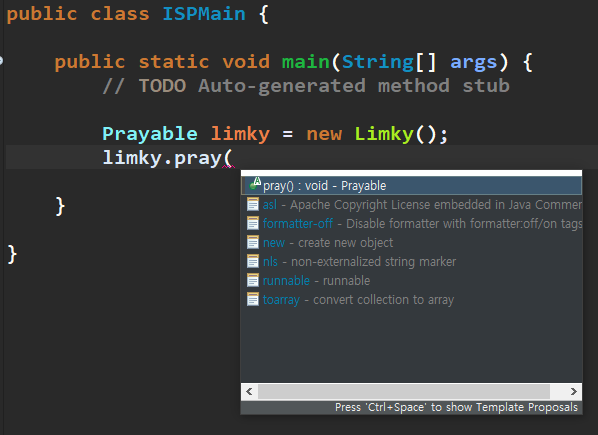This screenshot has height=435, width=598.
Task: Click the horizontal scrollbar thumb in proposals popup
Action: pos(404,392)
